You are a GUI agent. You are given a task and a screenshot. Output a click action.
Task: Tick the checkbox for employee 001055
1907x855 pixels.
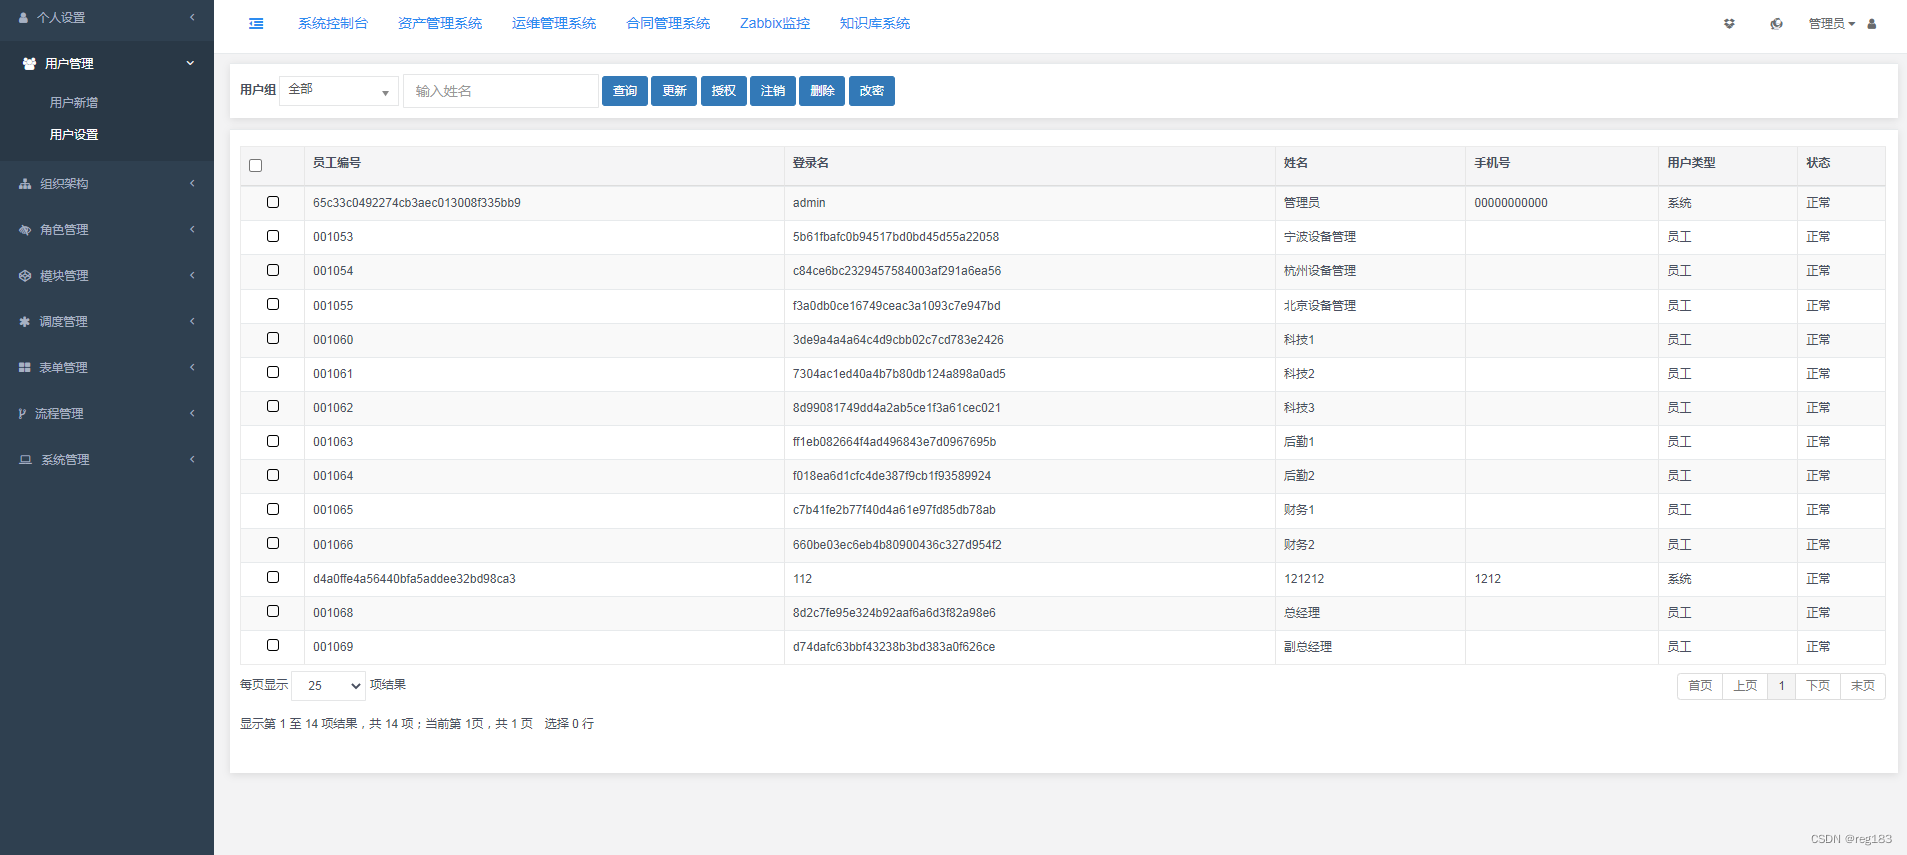point(273,304)
